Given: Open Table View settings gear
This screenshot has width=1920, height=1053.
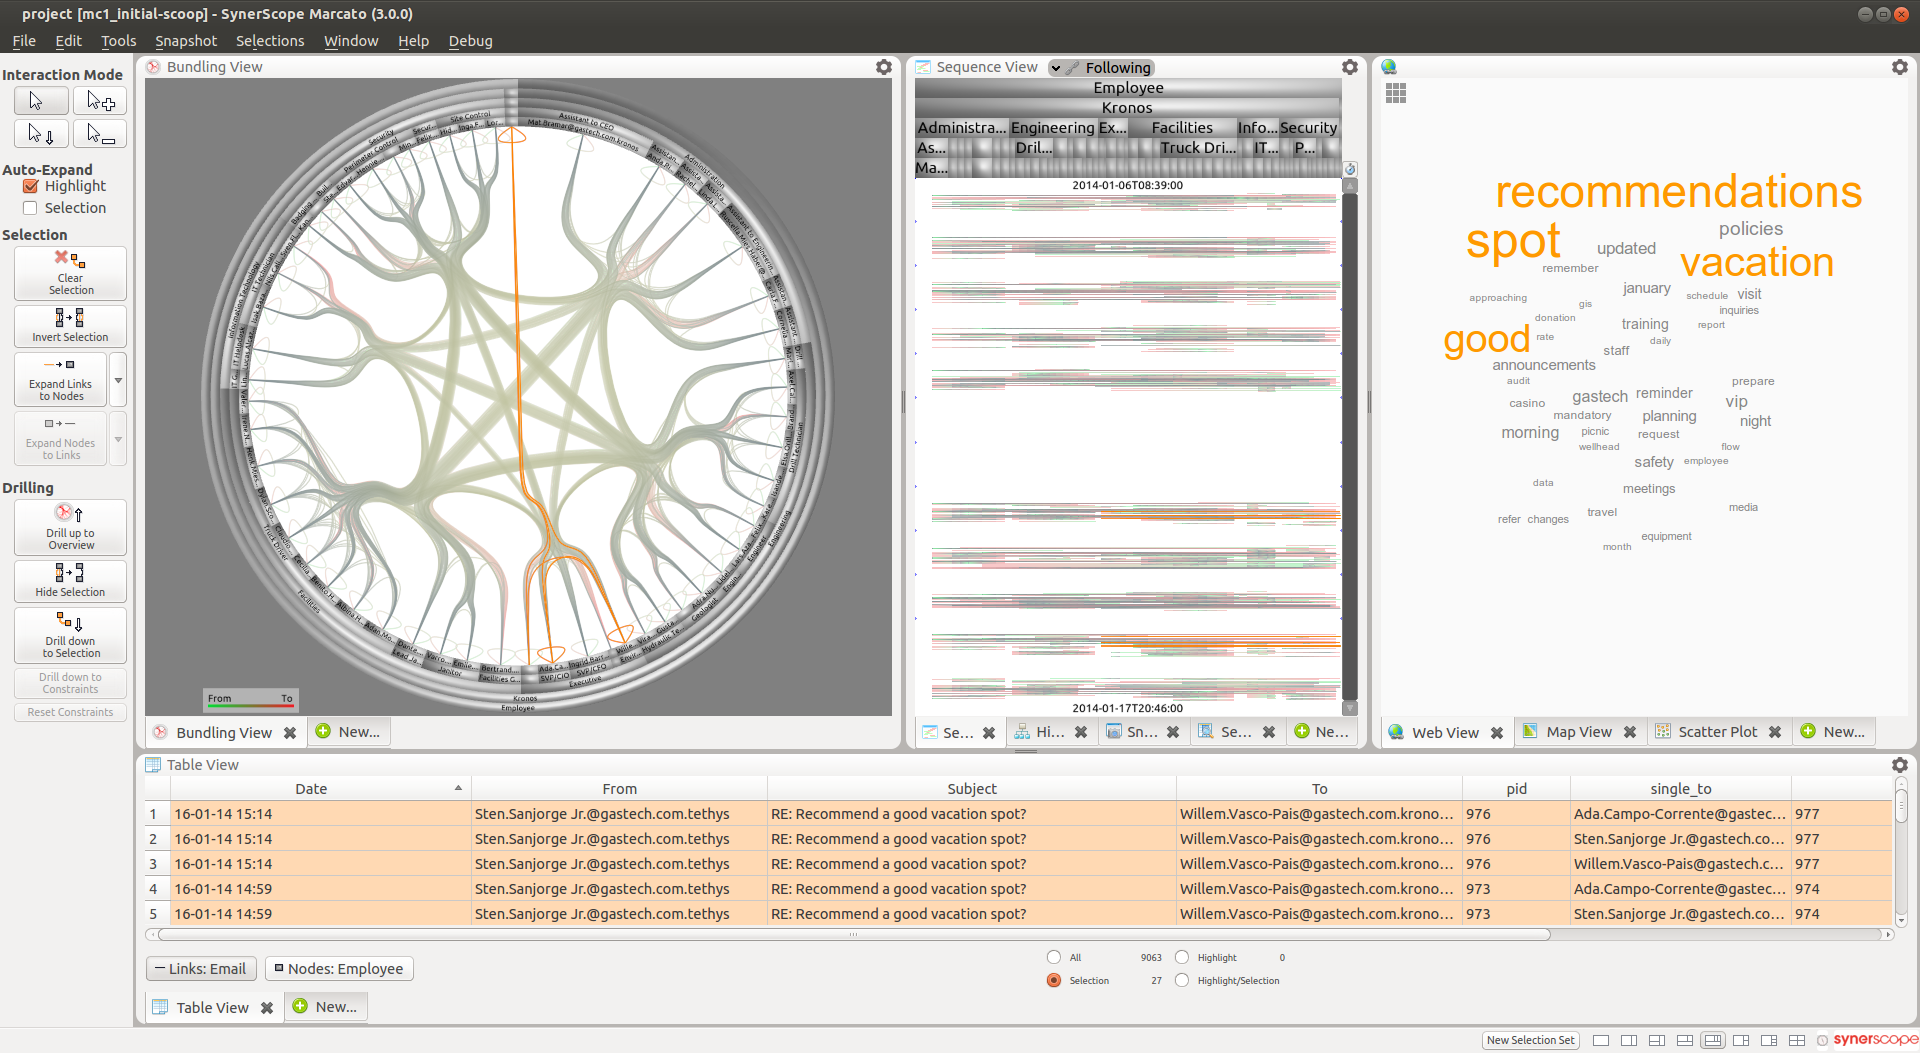Looking at the screenshot, I should coord(1900,765).
